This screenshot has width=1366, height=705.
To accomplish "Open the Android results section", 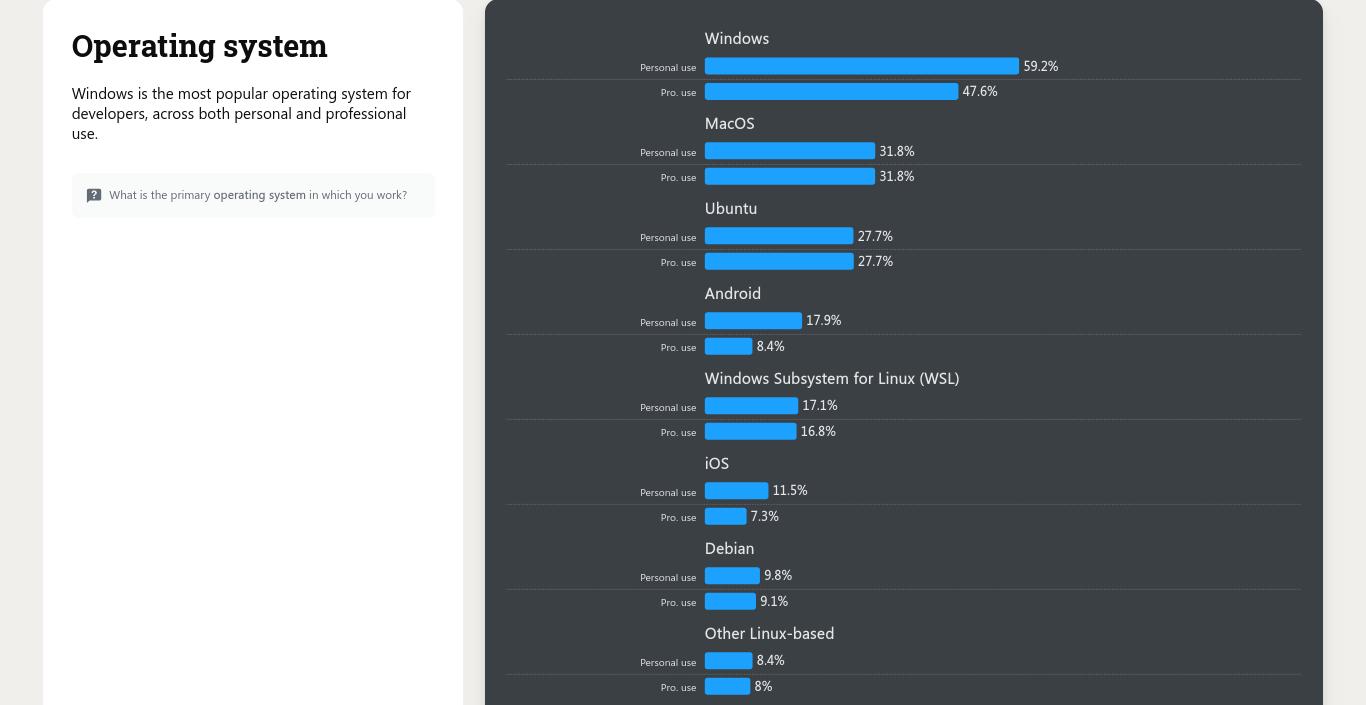I will (732, 293).
